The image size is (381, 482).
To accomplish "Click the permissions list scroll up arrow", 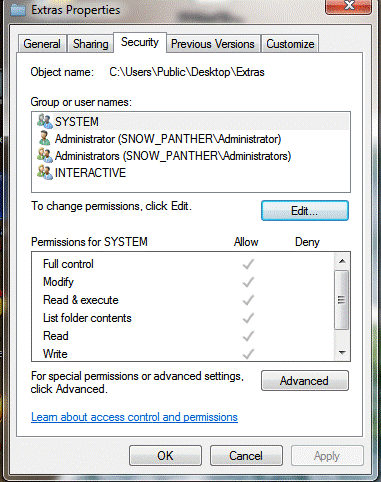I will click(342, 261).
